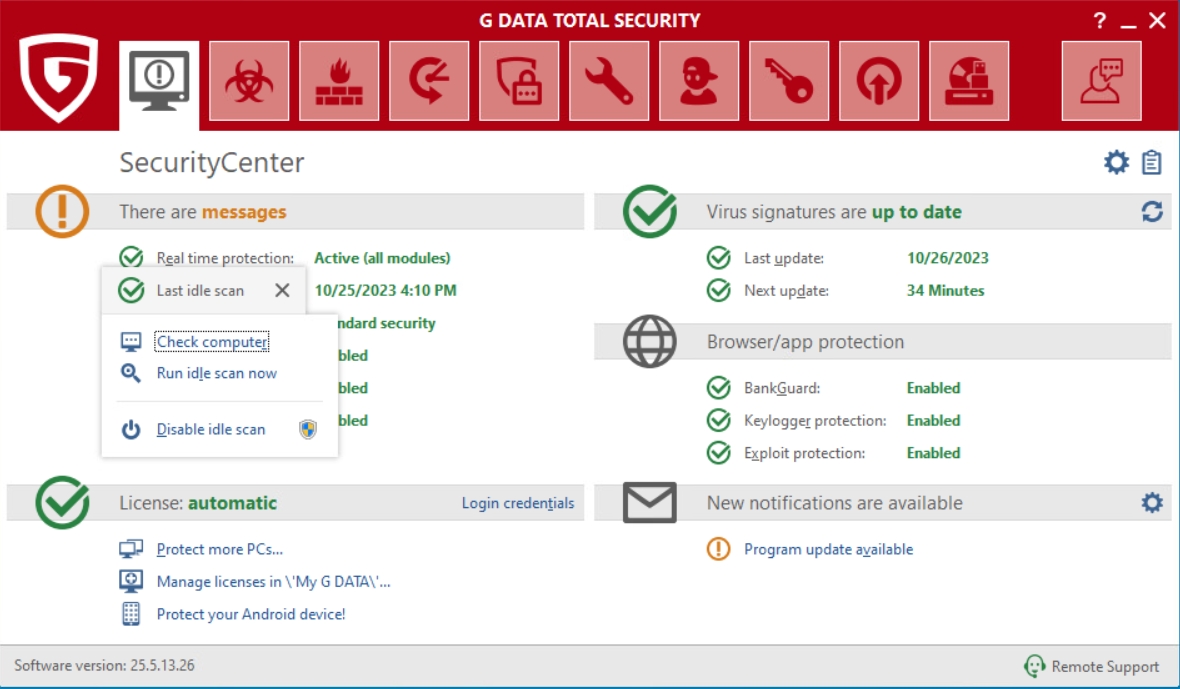Close the Last idle scan popup
Image resolution: width=1180 pixels, height=689 pixels.
pyautogui.click(x=282, y=290)
